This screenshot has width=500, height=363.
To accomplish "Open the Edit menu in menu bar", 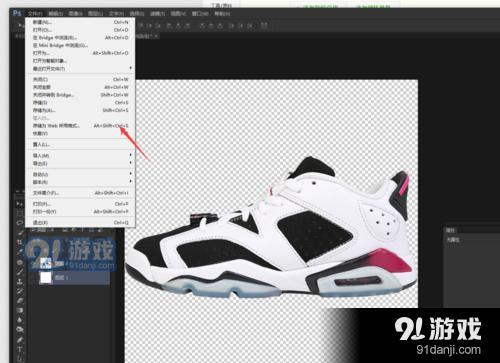I will coord(55,14).
